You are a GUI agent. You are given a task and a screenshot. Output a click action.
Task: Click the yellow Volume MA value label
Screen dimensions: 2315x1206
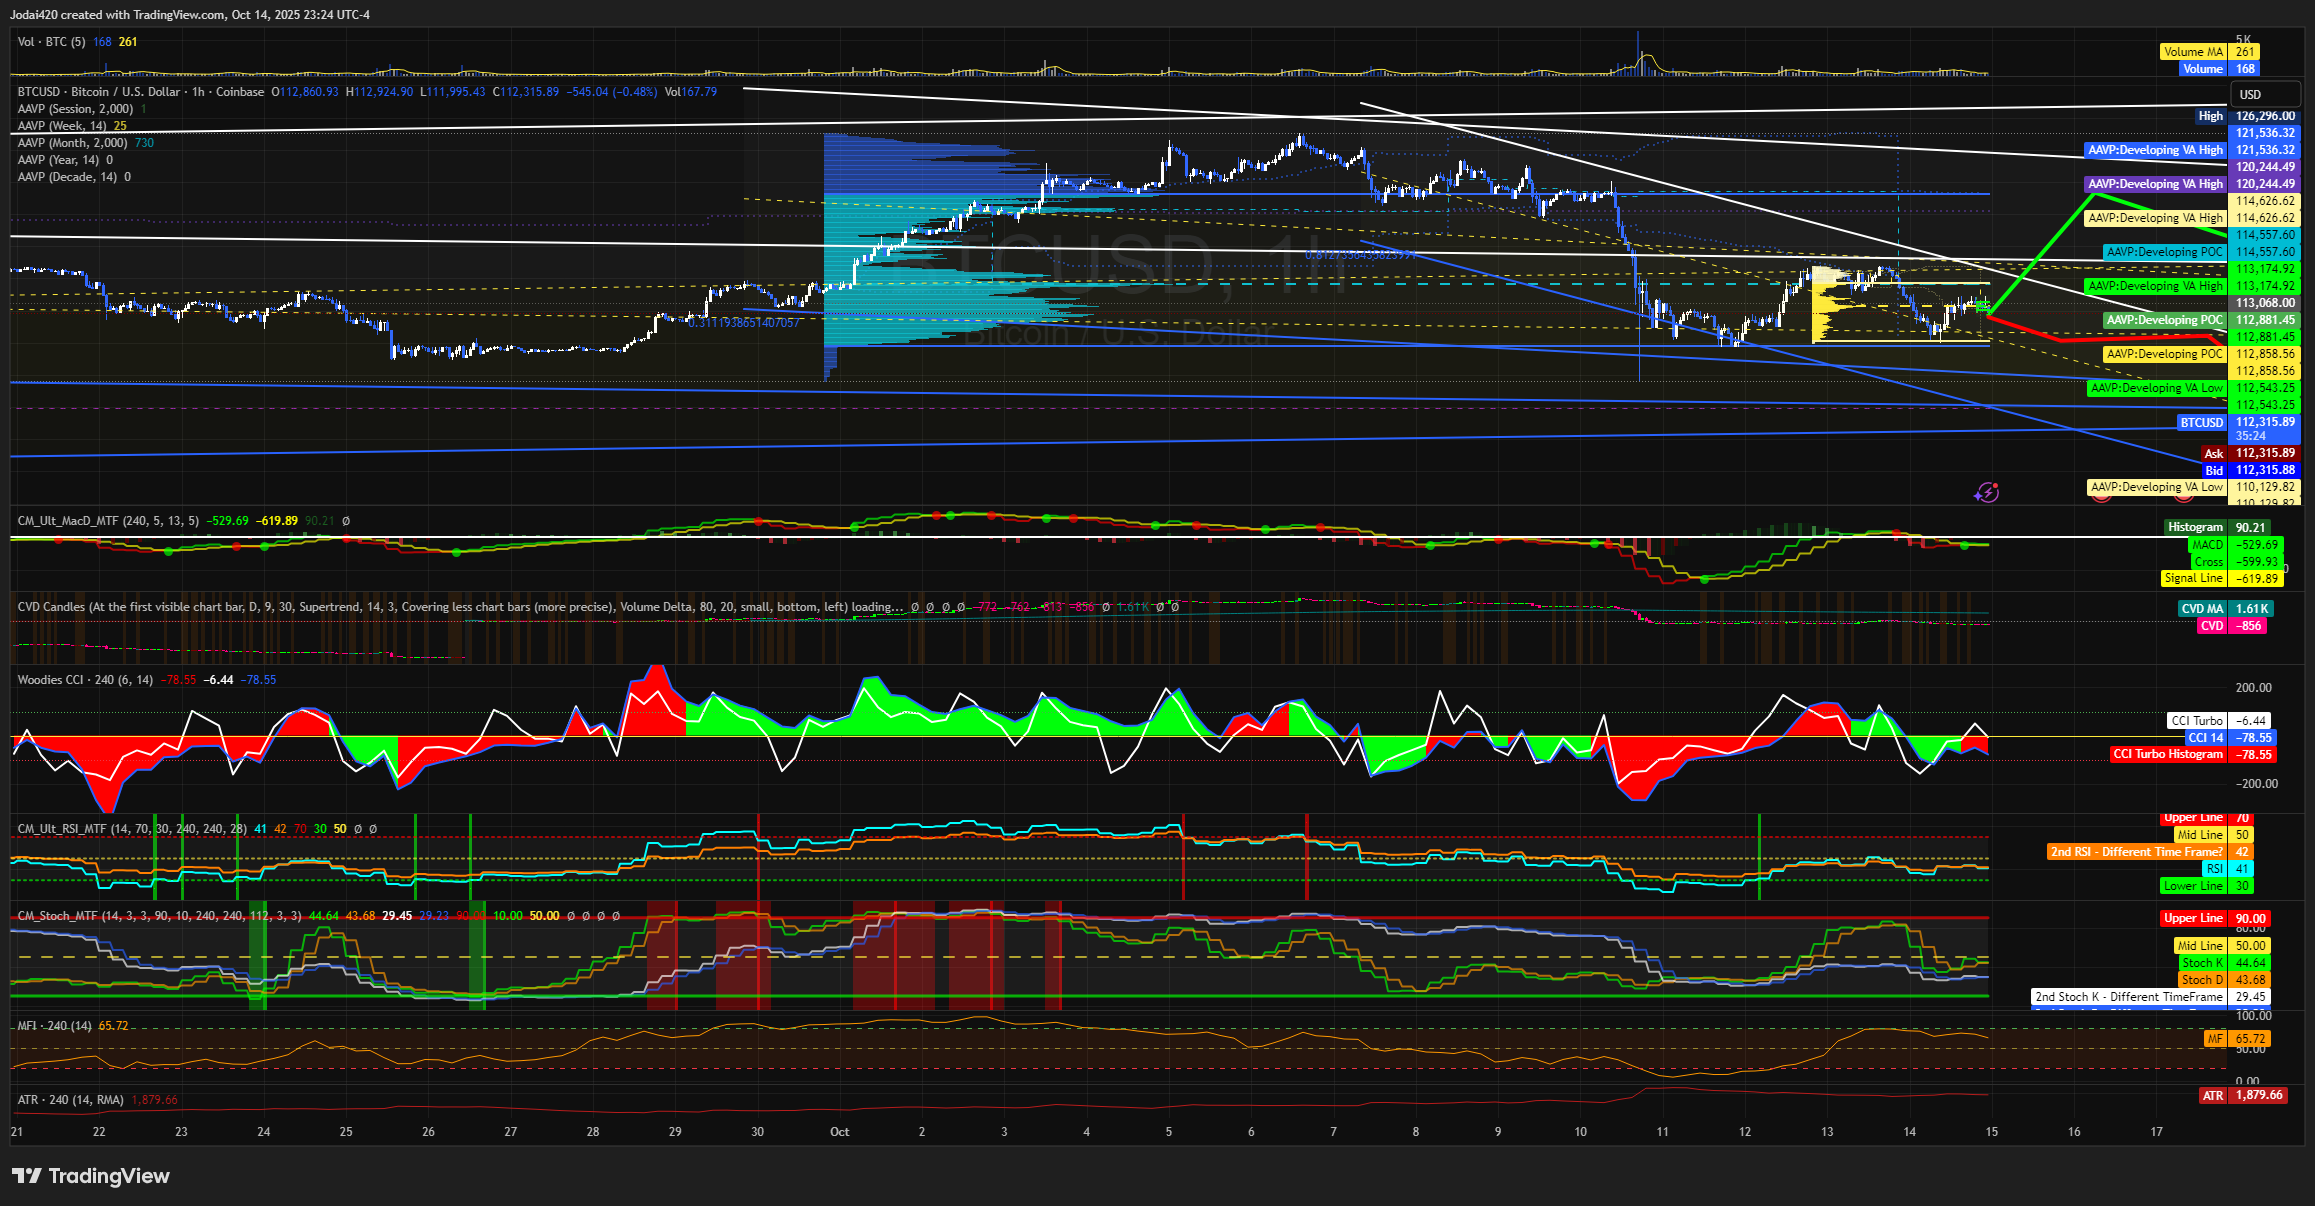point(2245,52)
